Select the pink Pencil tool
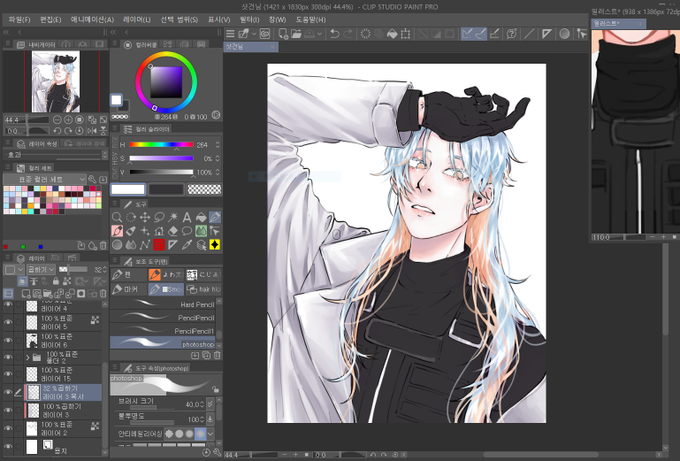The image size is (680, 461). 117,231
